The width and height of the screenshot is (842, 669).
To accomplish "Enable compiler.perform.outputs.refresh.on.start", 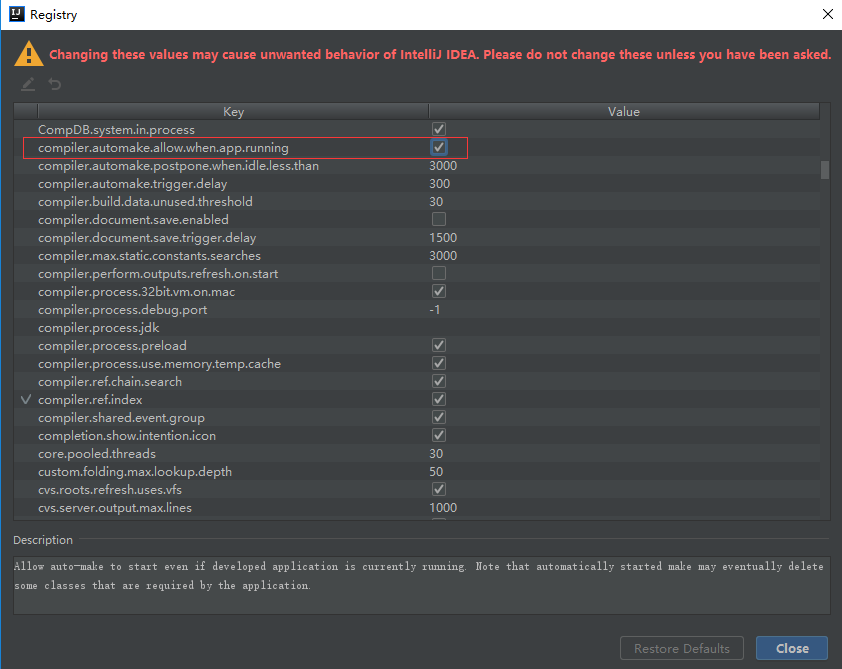I will pyautogui.click(x=438, y=273).
